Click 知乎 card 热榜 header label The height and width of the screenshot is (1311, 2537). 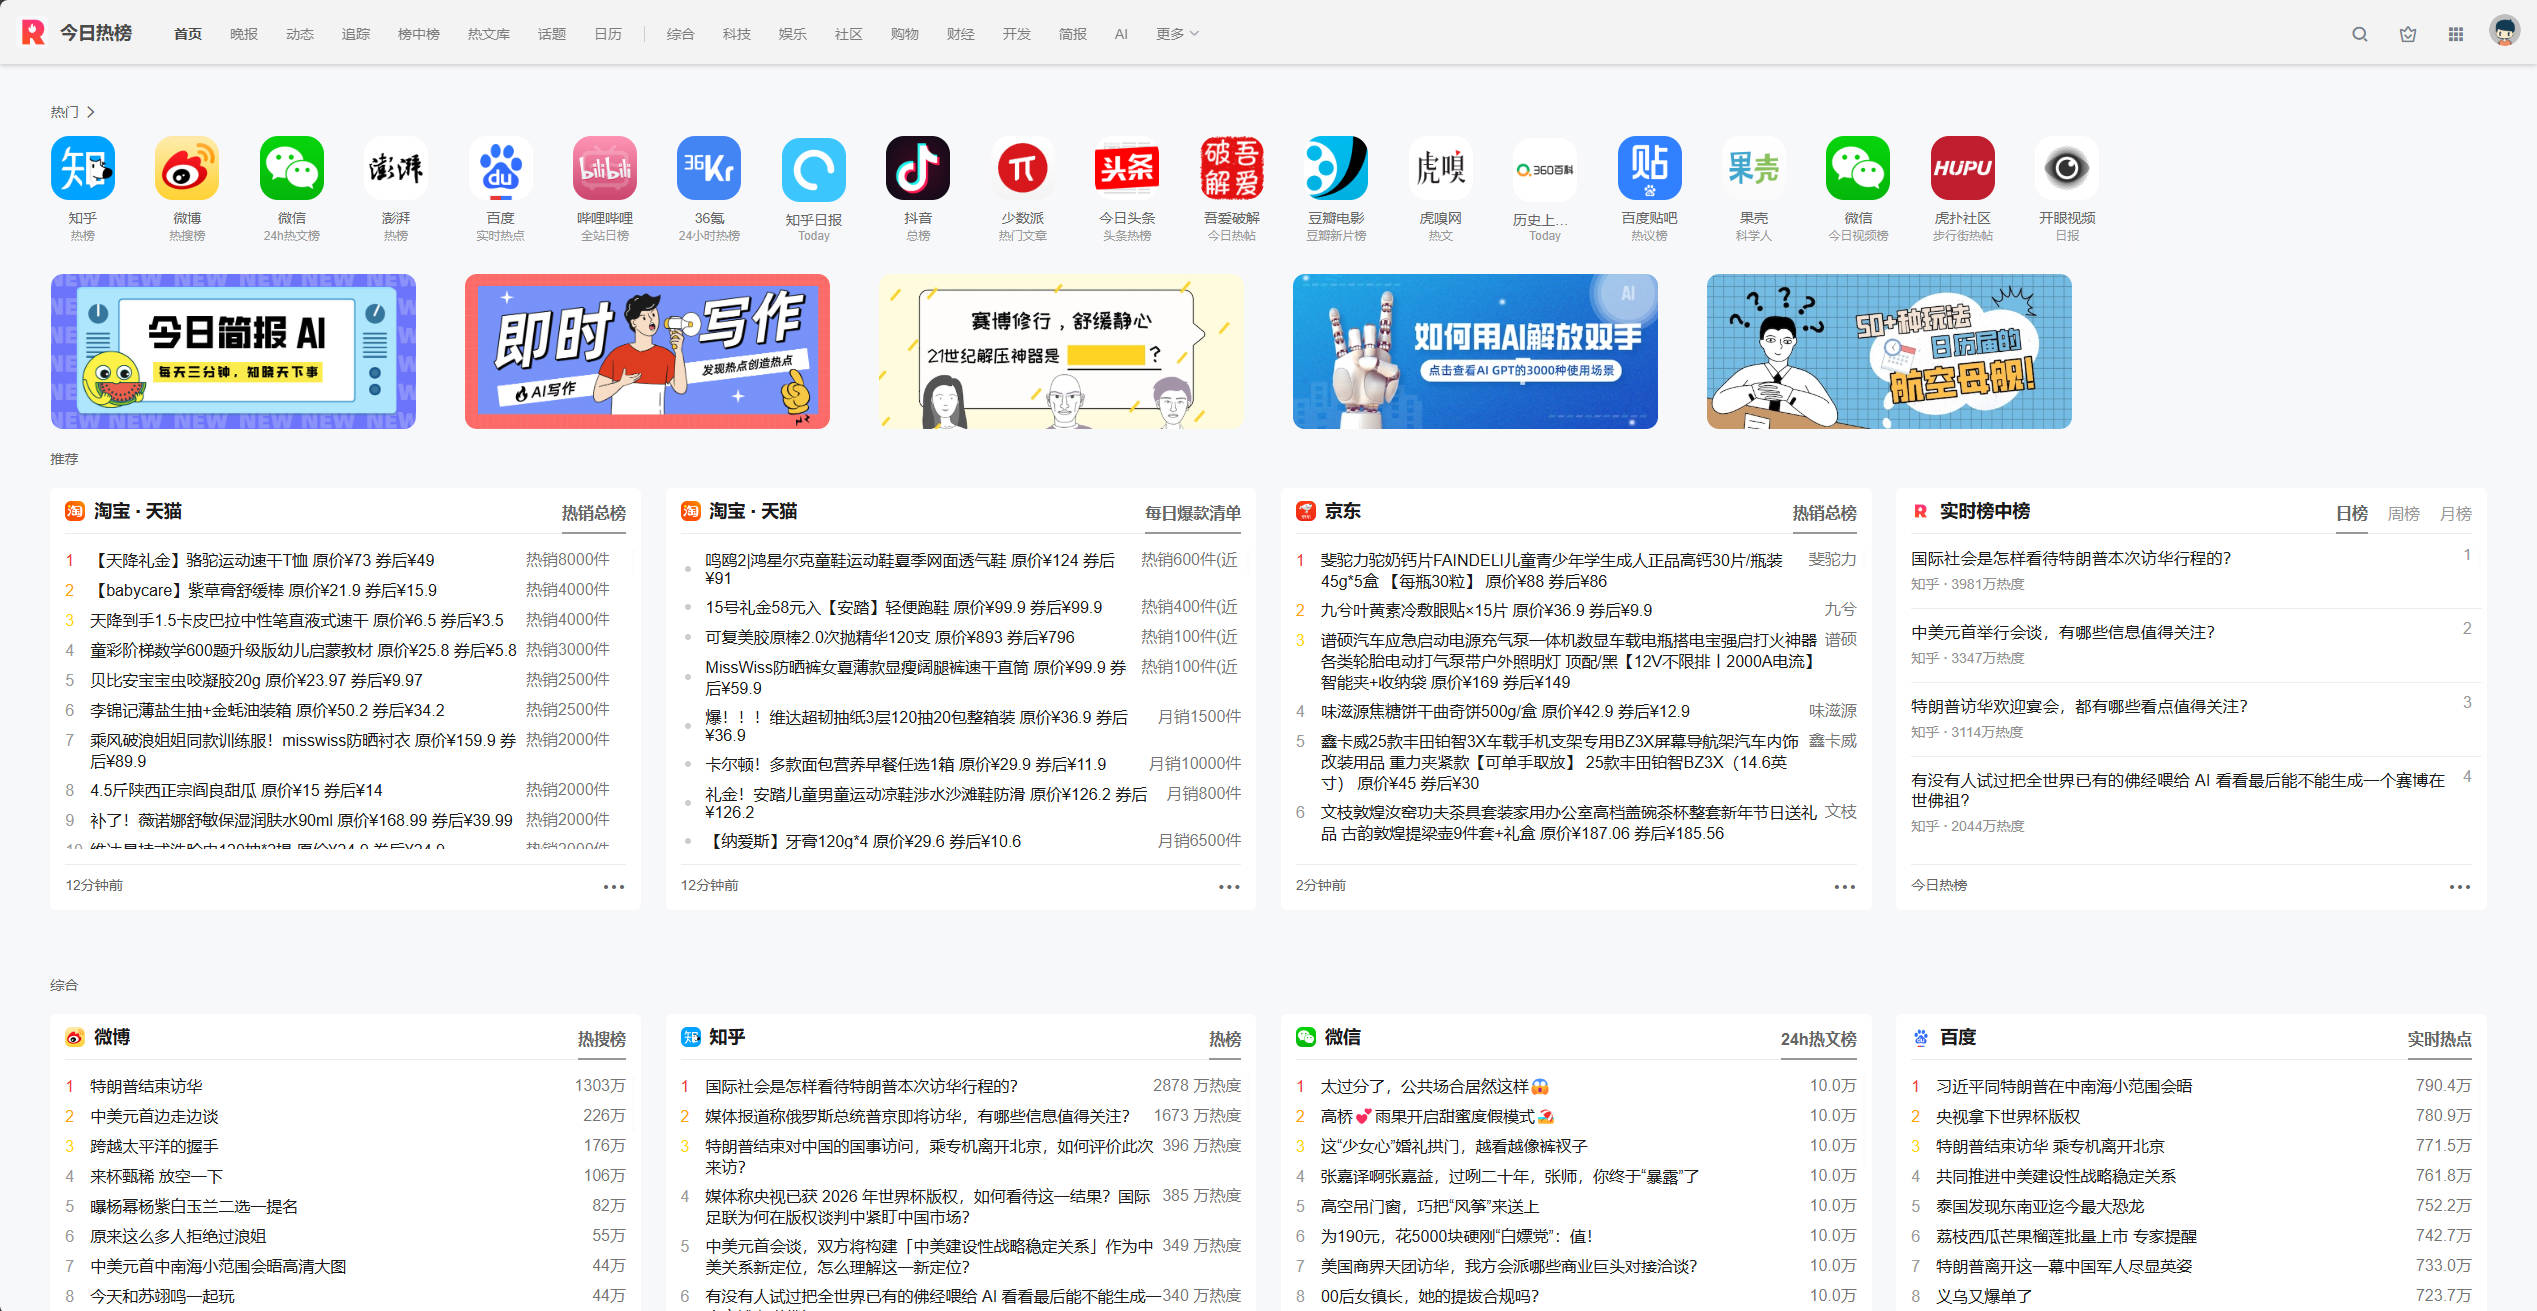[x=1225, y=1039]
